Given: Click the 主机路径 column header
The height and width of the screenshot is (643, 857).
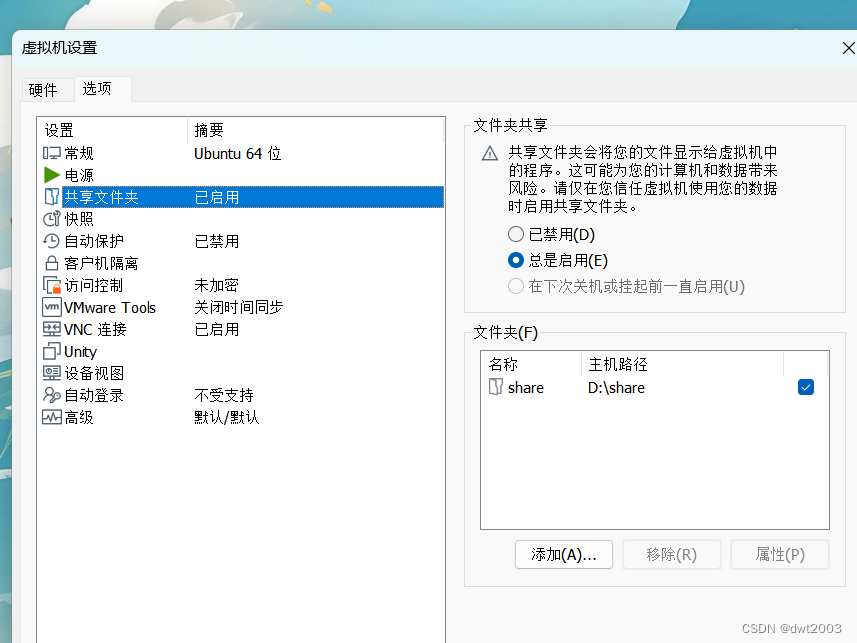Looking at the screenshot, I should (618, 364).
